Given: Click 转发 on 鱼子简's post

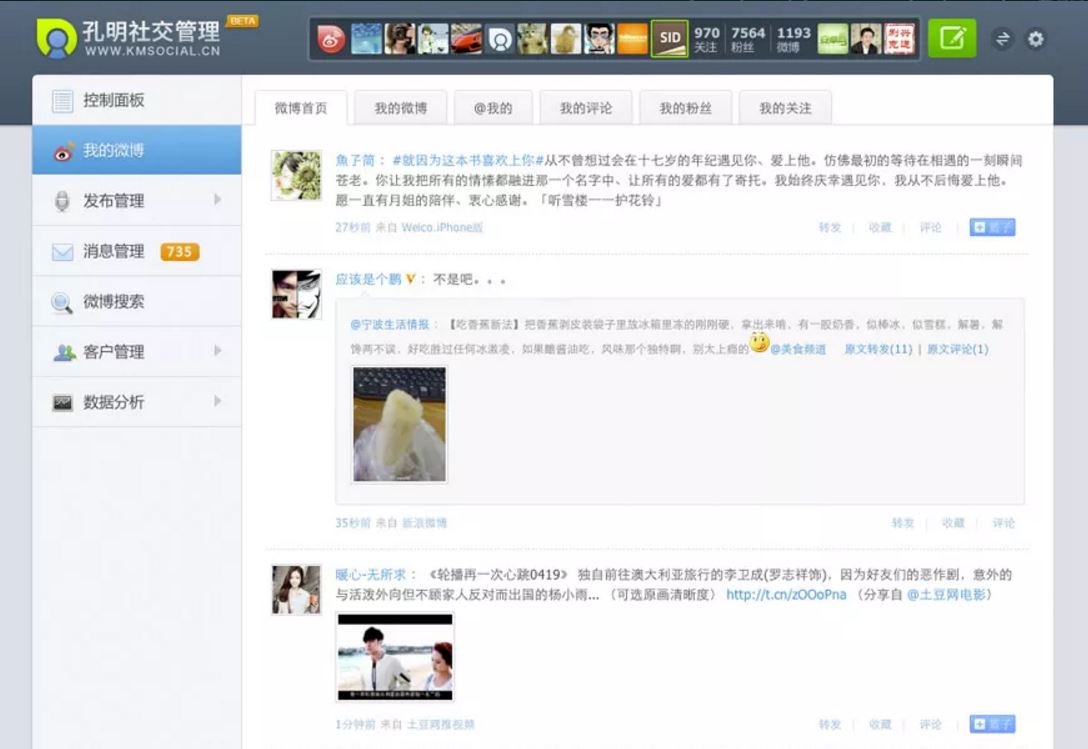Looking at the screenshot, I should click(829, 227).
